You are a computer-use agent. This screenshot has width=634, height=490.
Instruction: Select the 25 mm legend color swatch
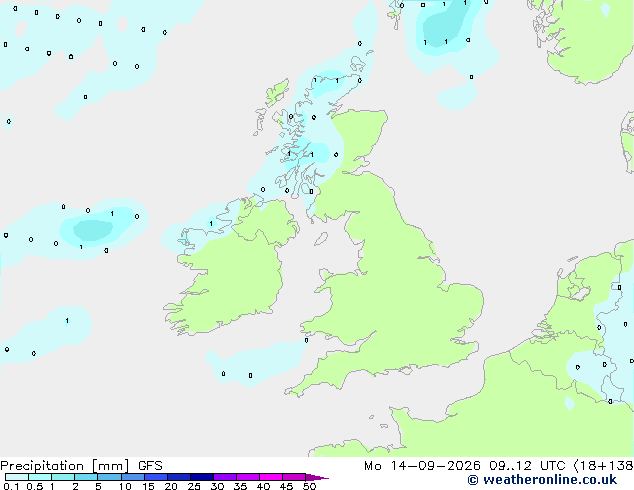tap(202, 477)
